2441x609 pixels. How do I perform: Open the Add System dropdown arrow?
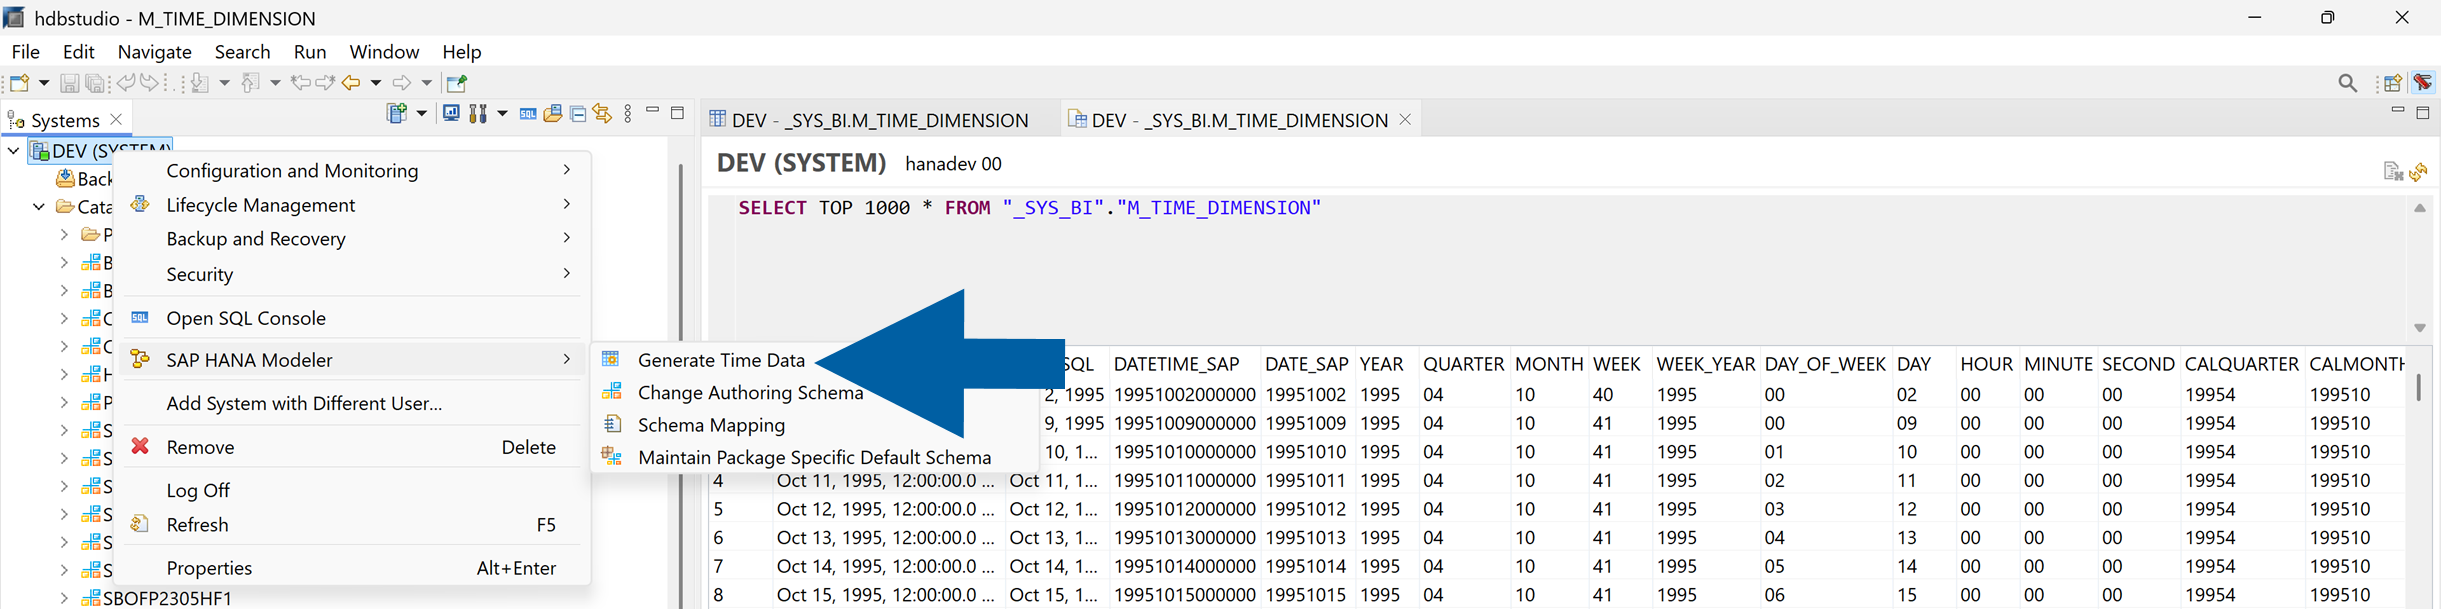click(x=421, y=114)
